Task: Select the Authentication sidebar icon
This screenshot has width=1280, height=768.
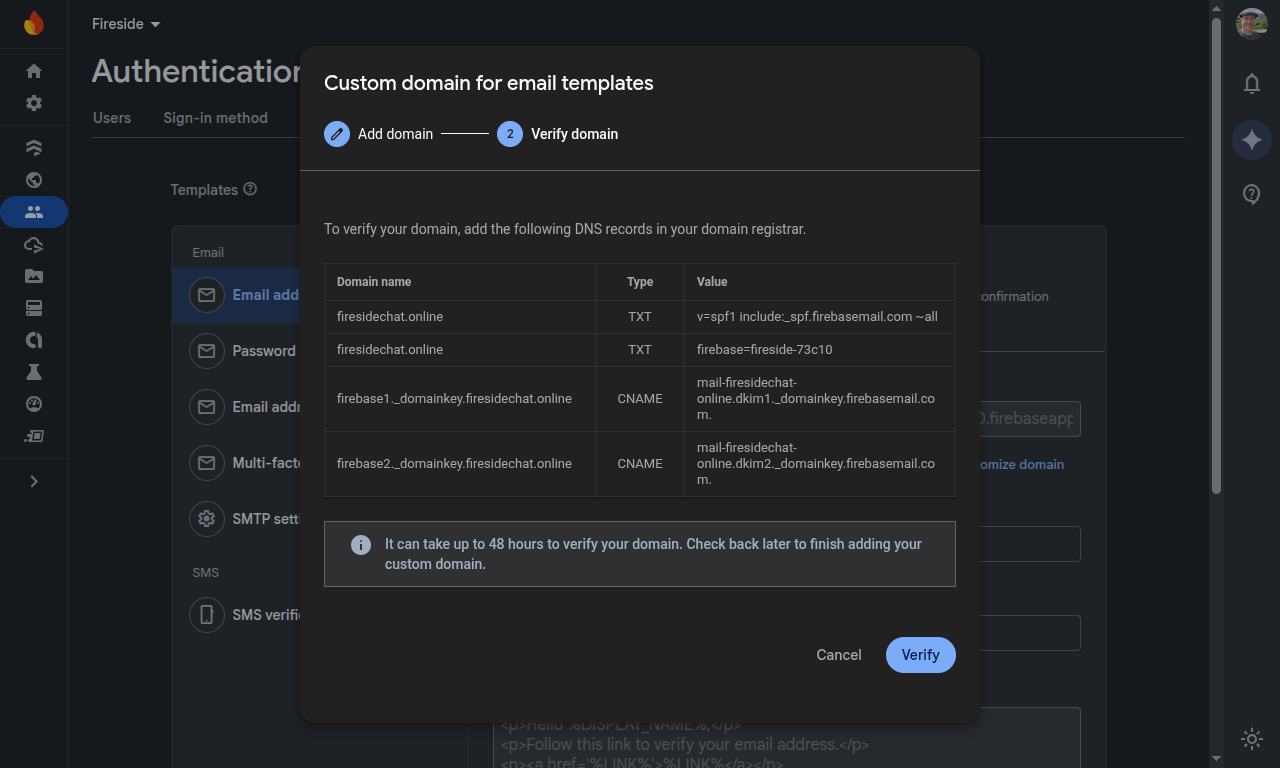Action: (33, 212)
